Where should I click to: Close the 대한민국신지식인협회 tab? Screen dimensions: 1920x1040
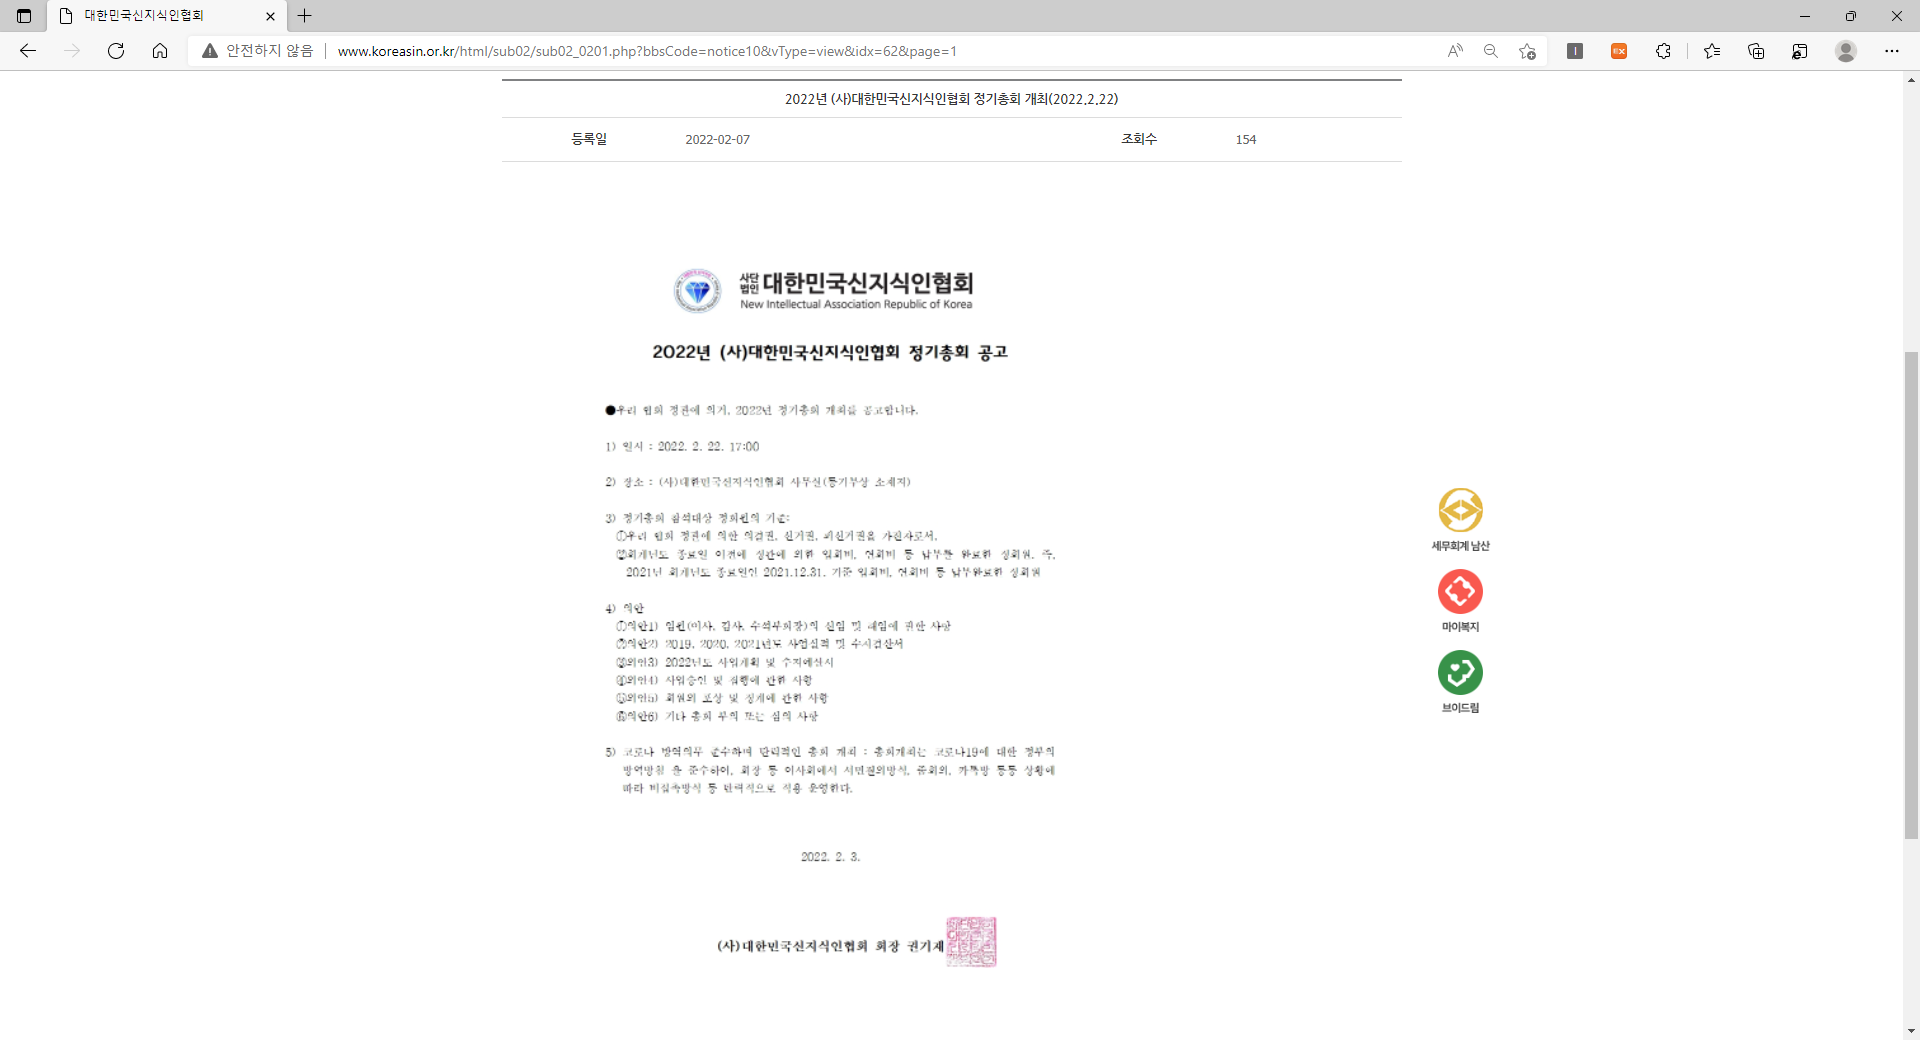[x=270, y=16]
